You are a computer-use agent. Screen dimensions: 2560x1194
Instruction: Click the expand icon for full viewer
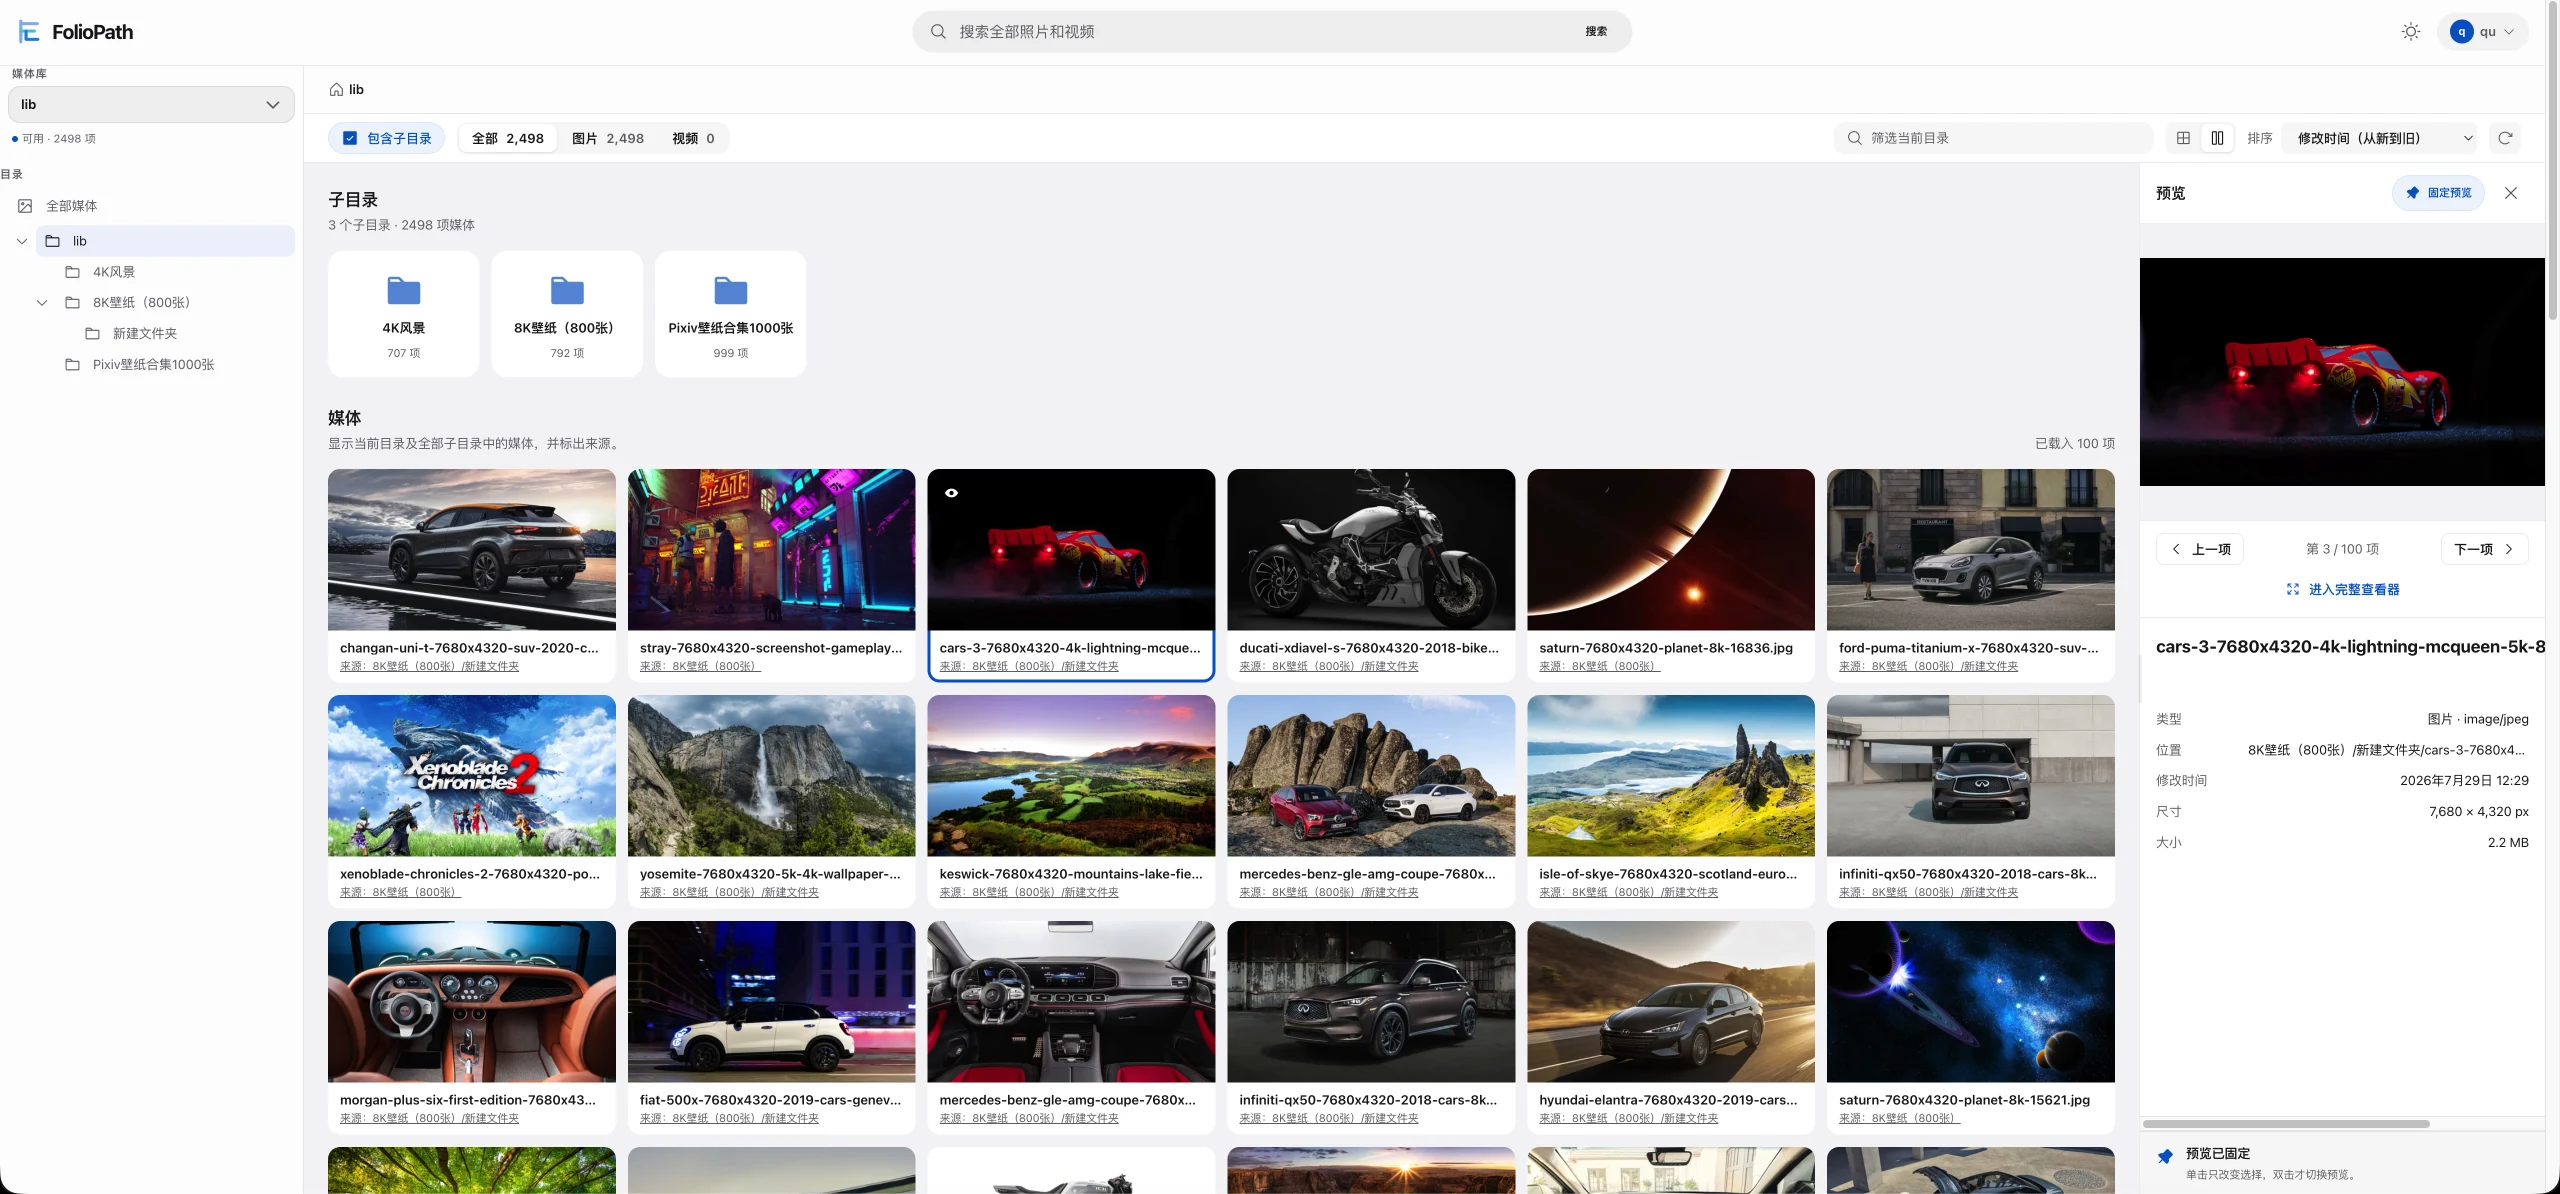click(2293, 590)
